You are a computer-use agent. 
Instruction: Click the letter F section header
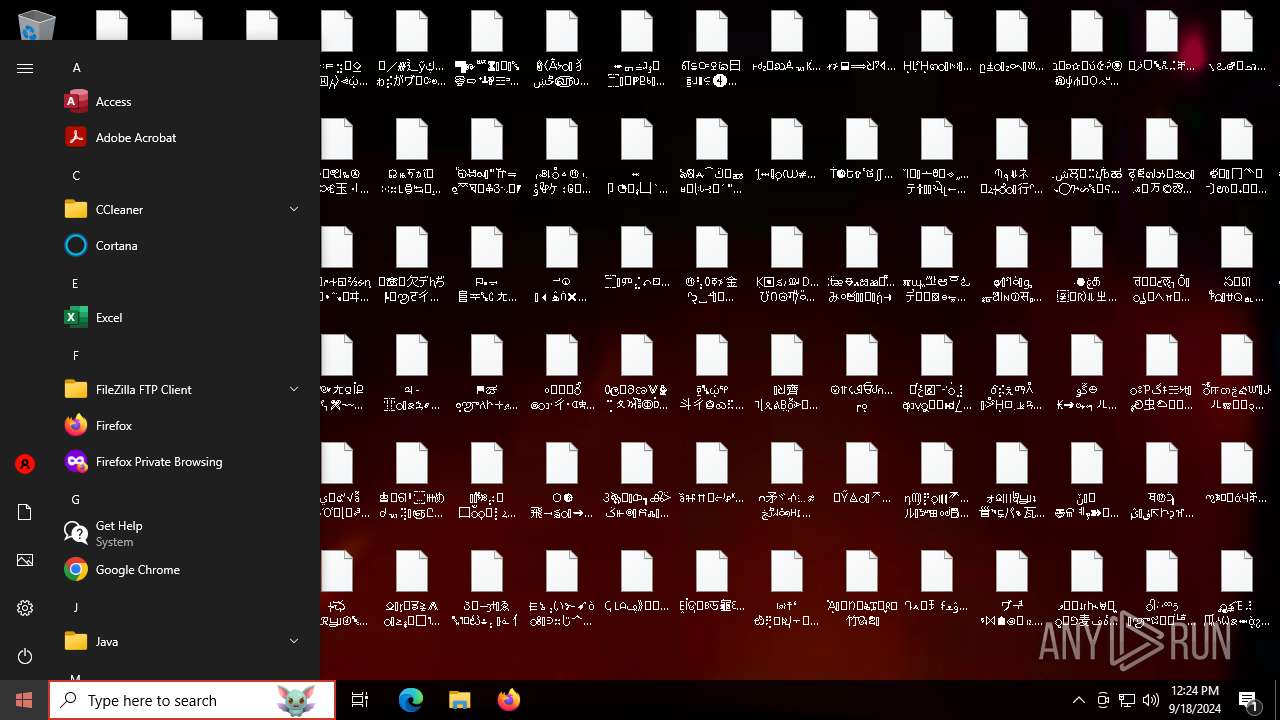click(75, 355)
